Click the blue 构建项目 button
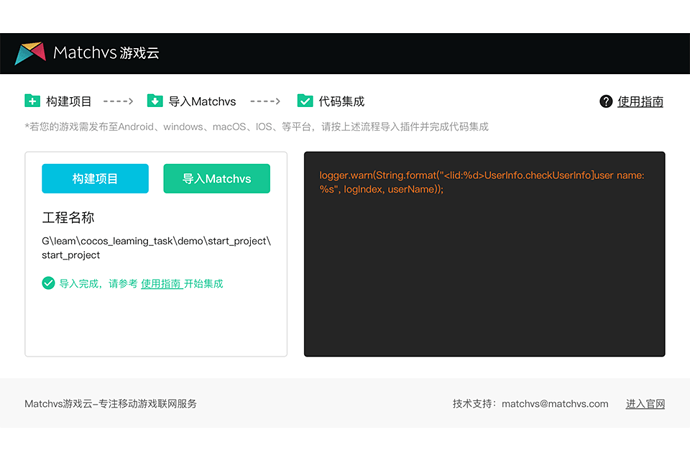690x460 pixels. [x=95, y=178]
